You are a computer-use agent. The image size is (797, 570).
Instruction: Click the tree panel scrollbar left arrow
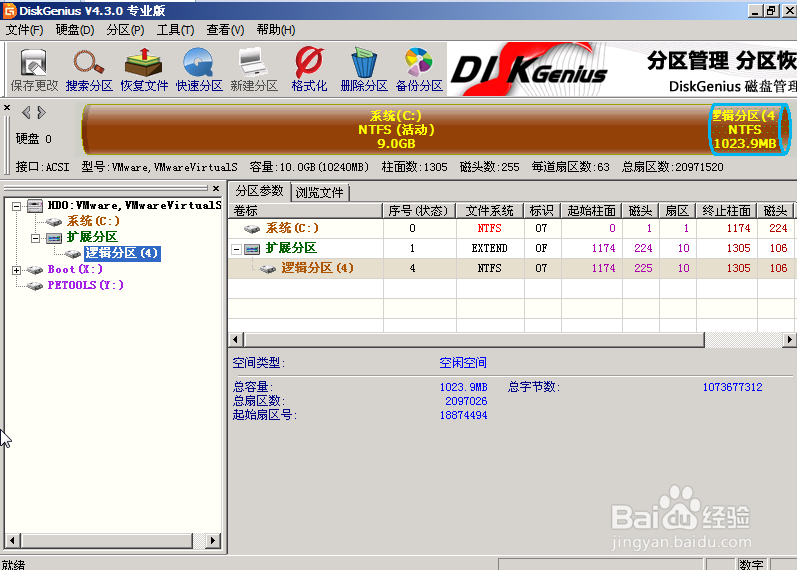(x=12, y=541)
